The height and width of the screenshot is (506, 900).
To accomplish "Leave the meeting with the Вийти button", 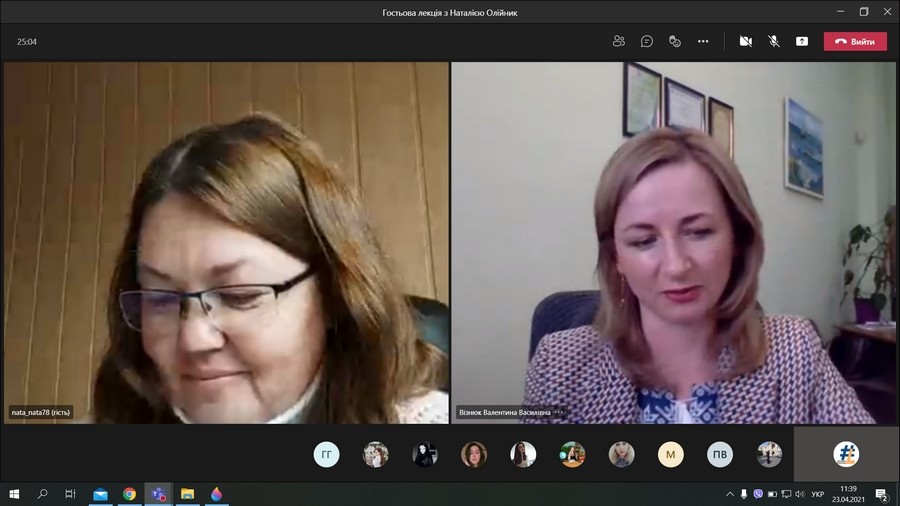I will [855, 41].
